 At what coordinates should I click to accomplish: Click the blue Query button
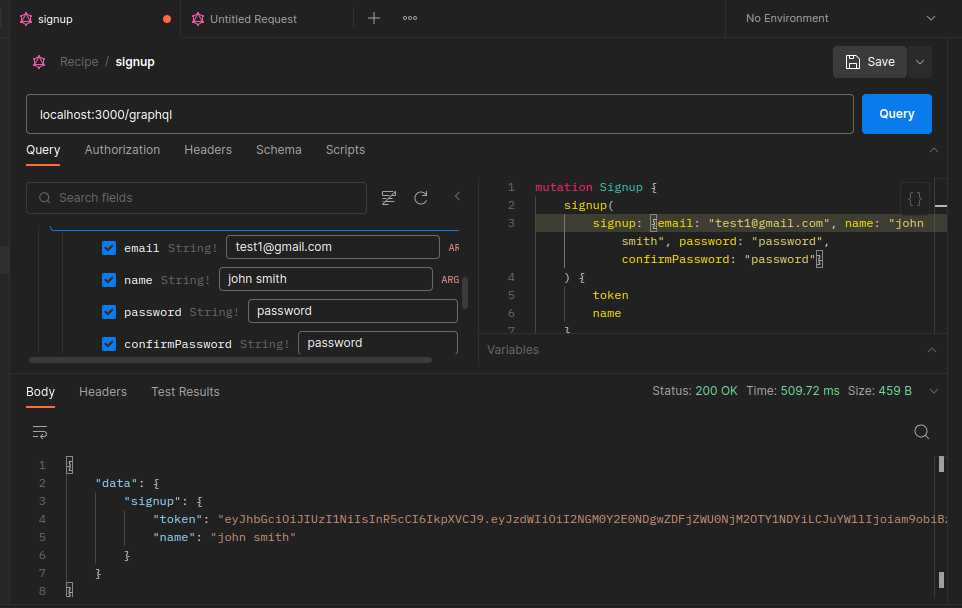click(896, 114)
